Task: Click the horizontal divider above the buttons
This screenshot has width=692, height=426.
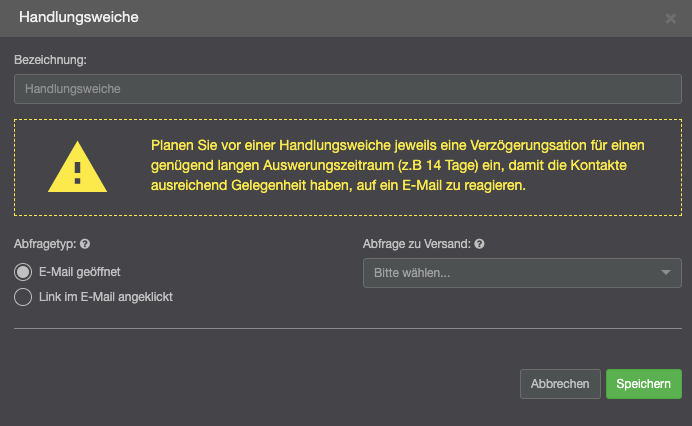Action: coord(347,328)
